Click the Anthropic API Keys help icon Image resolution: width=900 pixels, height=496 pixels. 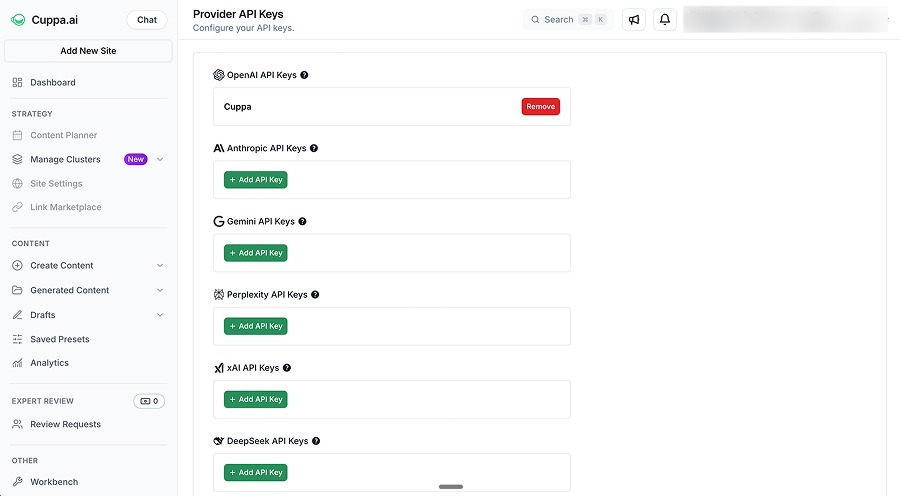pos(314,148)
